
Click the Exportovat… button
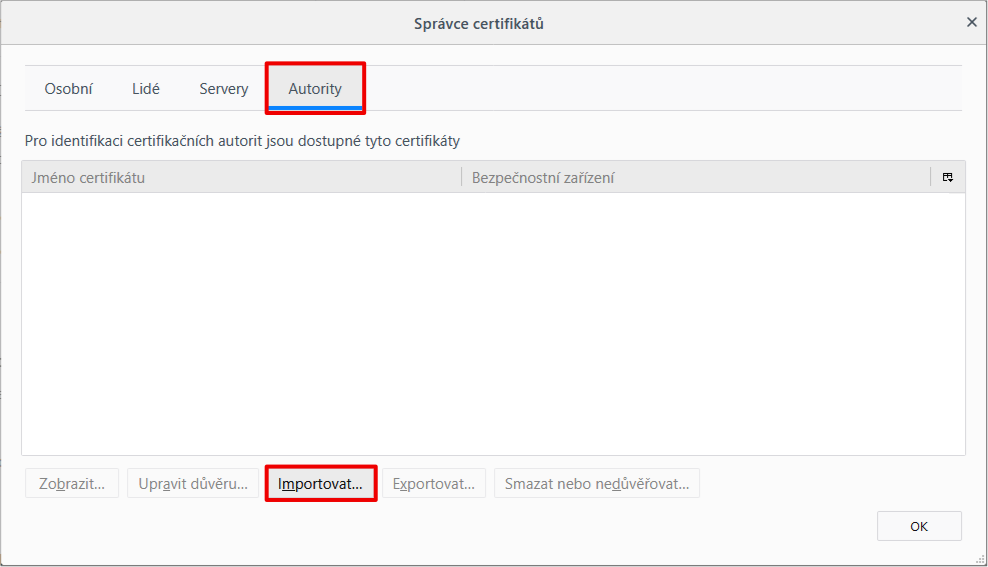tap(434, 484)
